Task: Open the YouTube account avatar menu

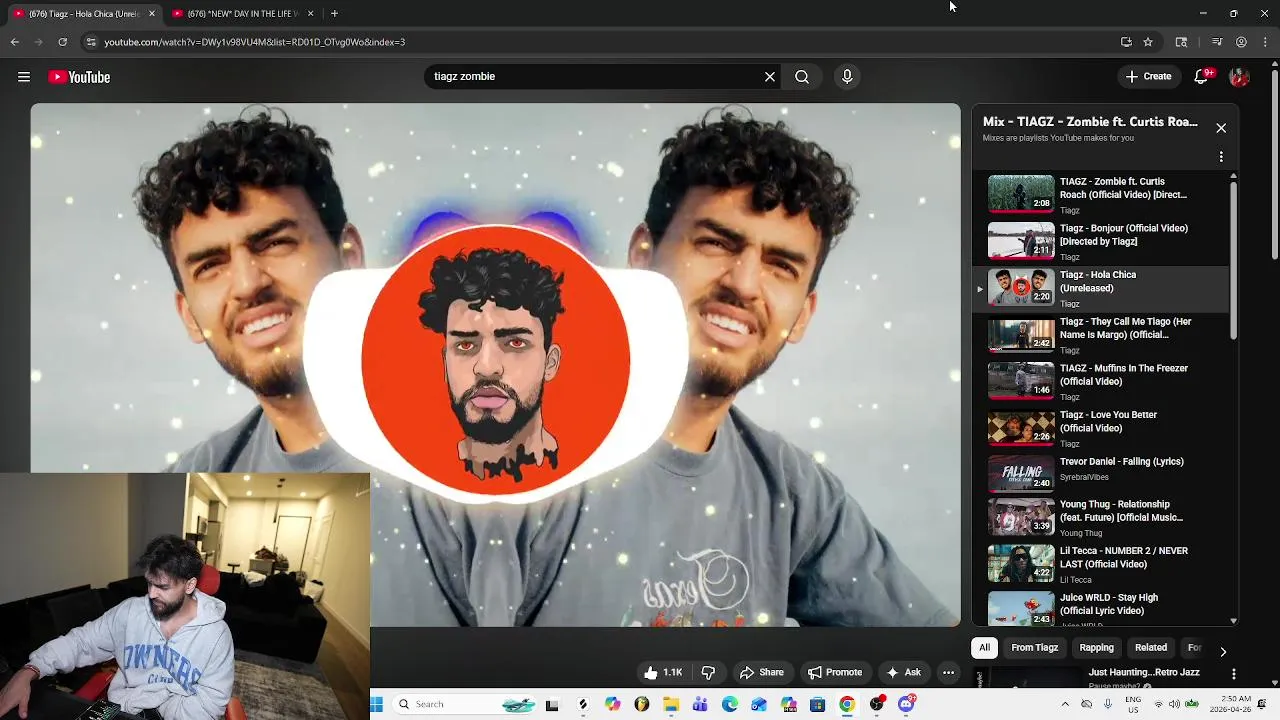Action: [1240, 77]
